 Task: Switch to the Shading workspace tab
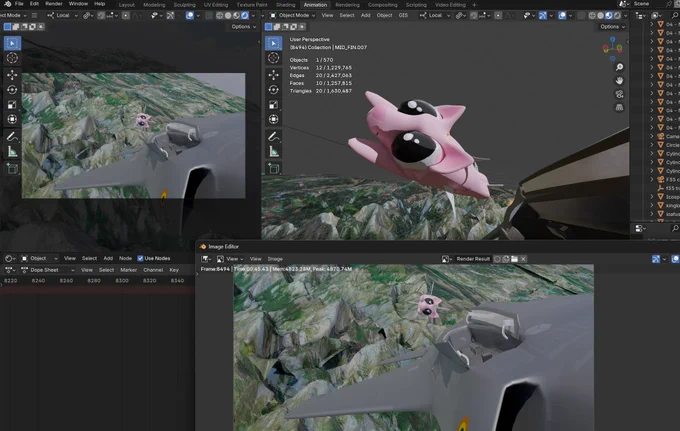coord(285,5)
